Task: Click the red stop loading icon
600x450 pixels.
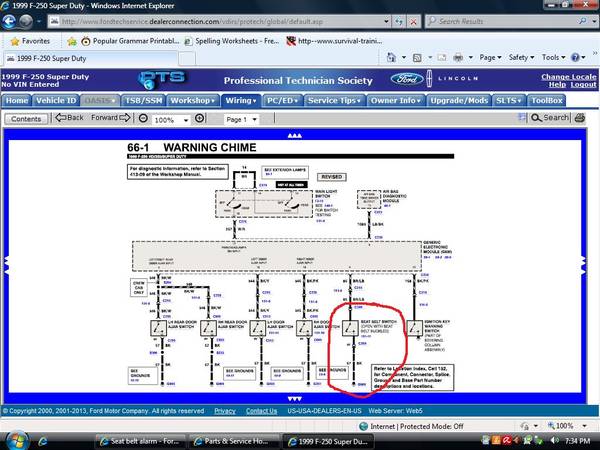Action: (413, 21)
